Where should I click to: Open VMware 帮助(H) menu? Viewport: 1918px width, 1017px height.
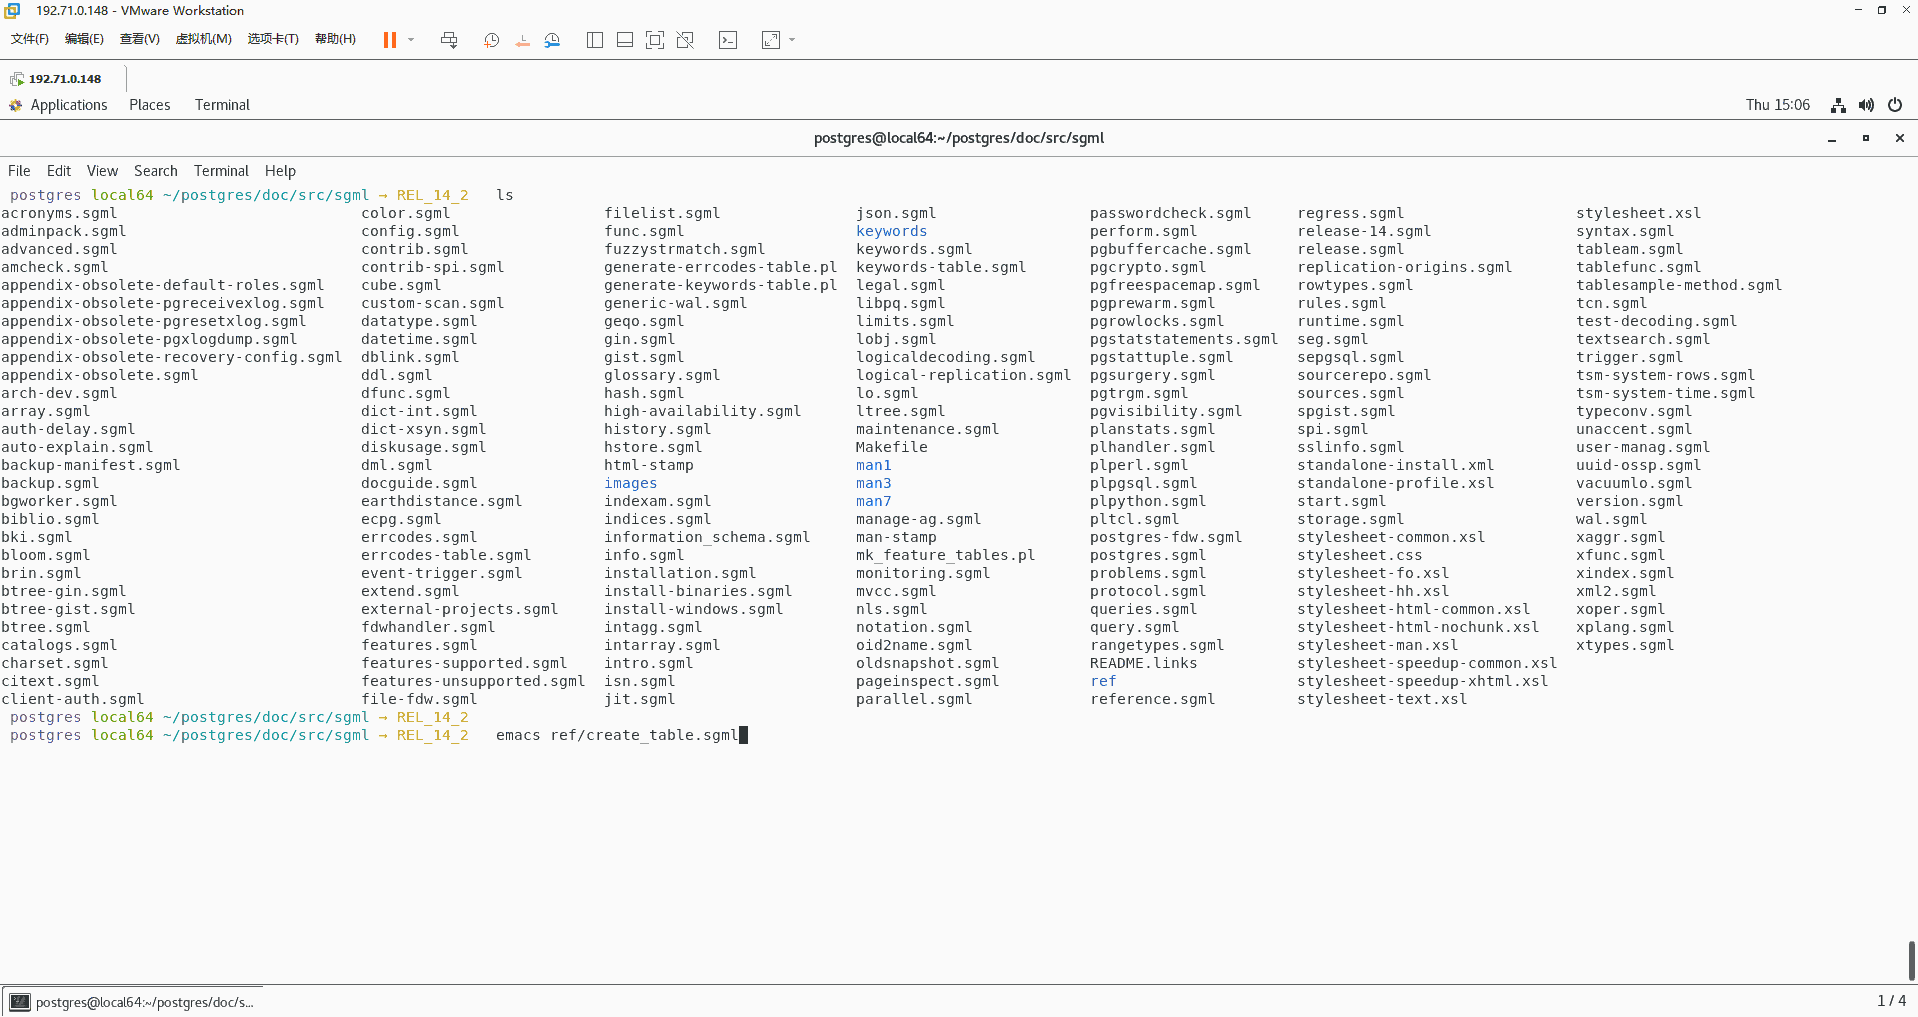point(335,39)
